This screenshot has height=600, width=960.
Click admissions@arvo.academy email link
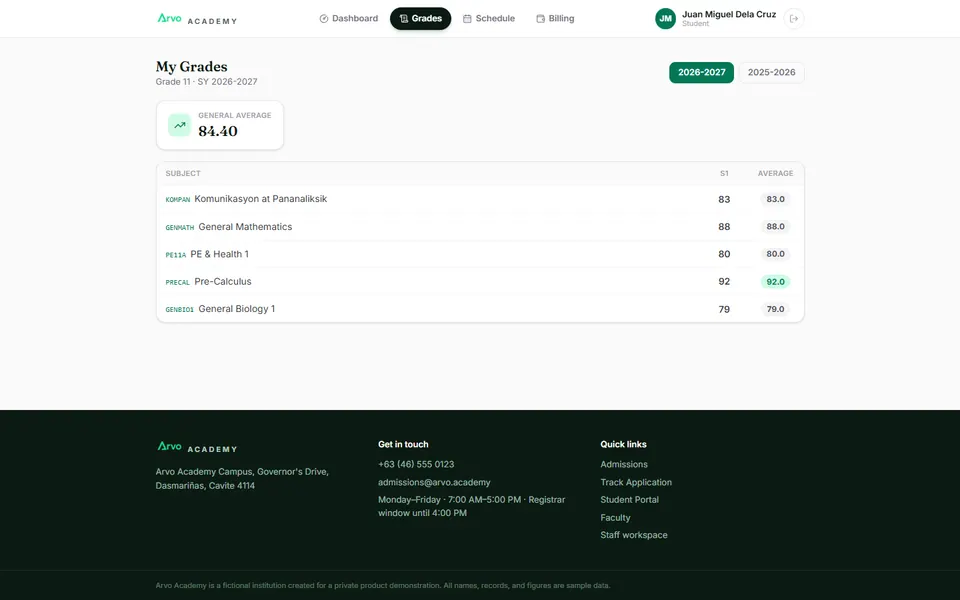tap(434, 482)
